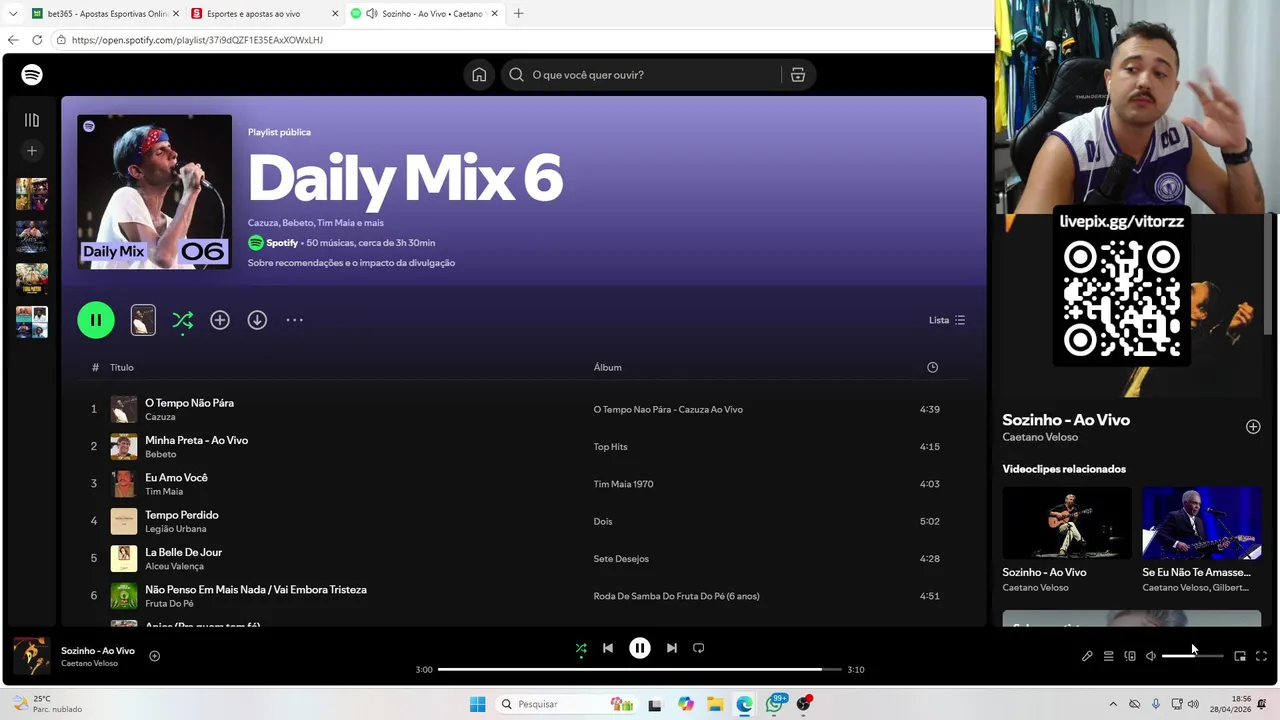Enter full screen player mode
Viewport: 1280px width, 720px height.
pyautogui.click(x=1261, y=656)
